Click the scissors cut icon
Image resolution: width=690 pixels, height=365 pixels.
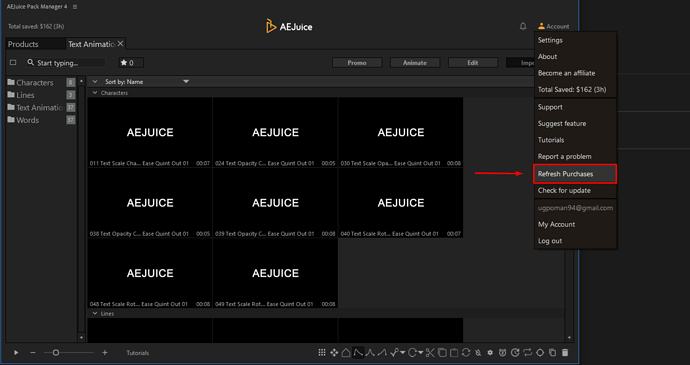[430, 353]
